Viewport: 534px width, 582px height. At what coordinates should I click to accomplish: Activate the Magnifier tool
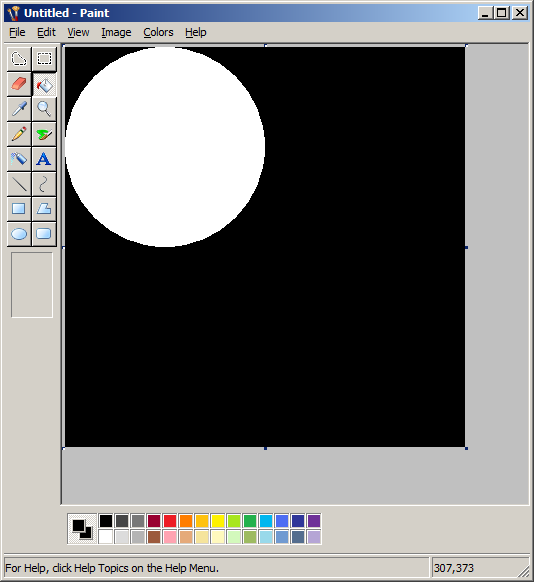pos(44,109)
